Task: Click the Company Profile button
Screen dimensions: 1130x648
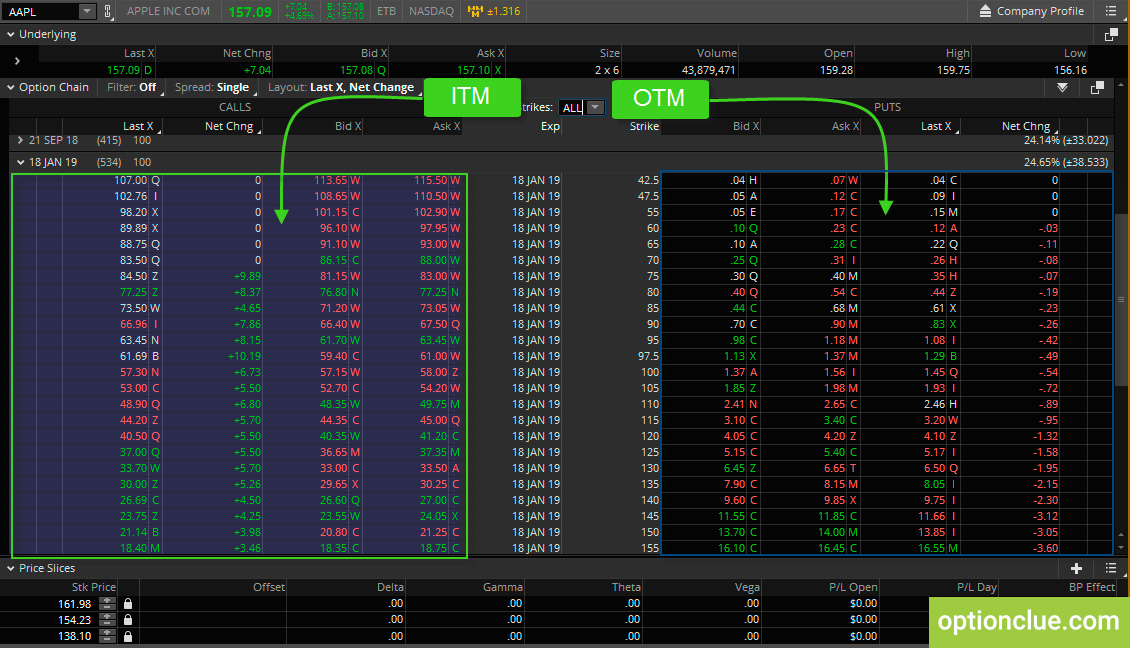Action: [1031, 12]
